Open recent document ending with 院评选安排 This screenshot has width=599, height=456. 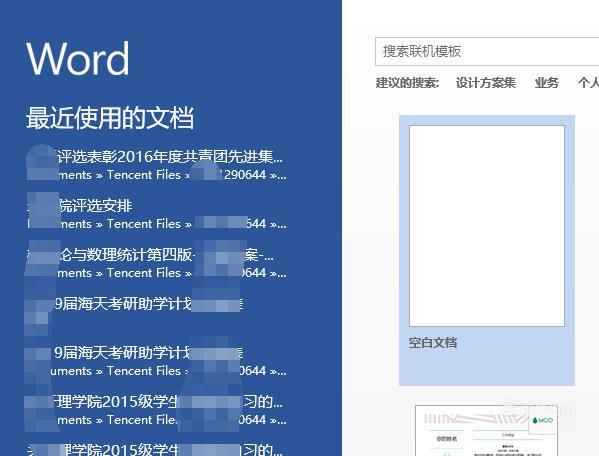157,214
